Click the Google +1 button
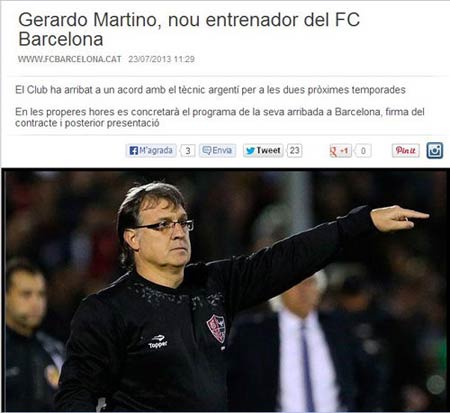Screen dimensions: 450x413 (340, 151)
